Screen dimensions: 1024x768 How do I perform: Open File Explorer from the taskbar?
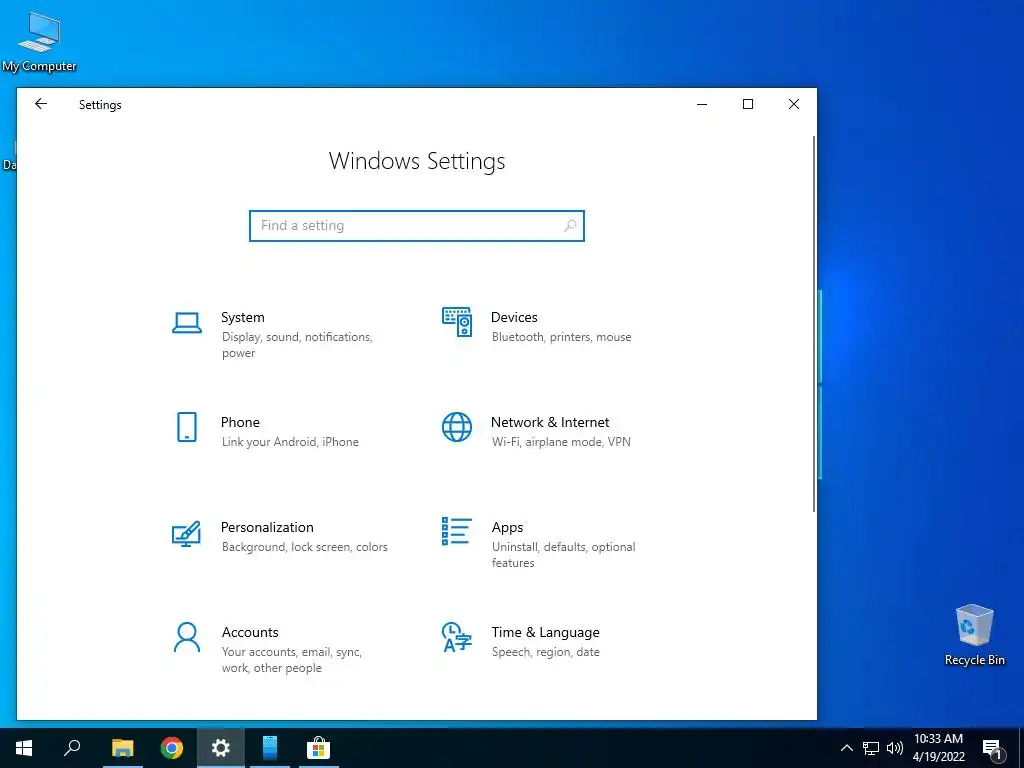click(122, 748)
